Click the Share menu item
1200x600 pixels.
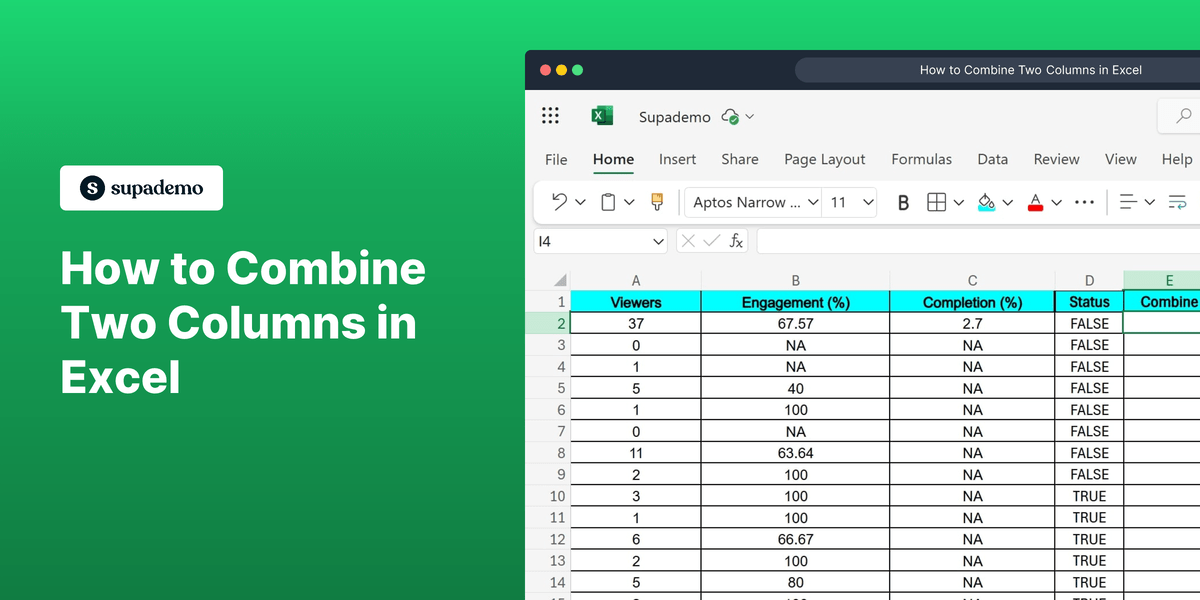[x=740, y=159]
